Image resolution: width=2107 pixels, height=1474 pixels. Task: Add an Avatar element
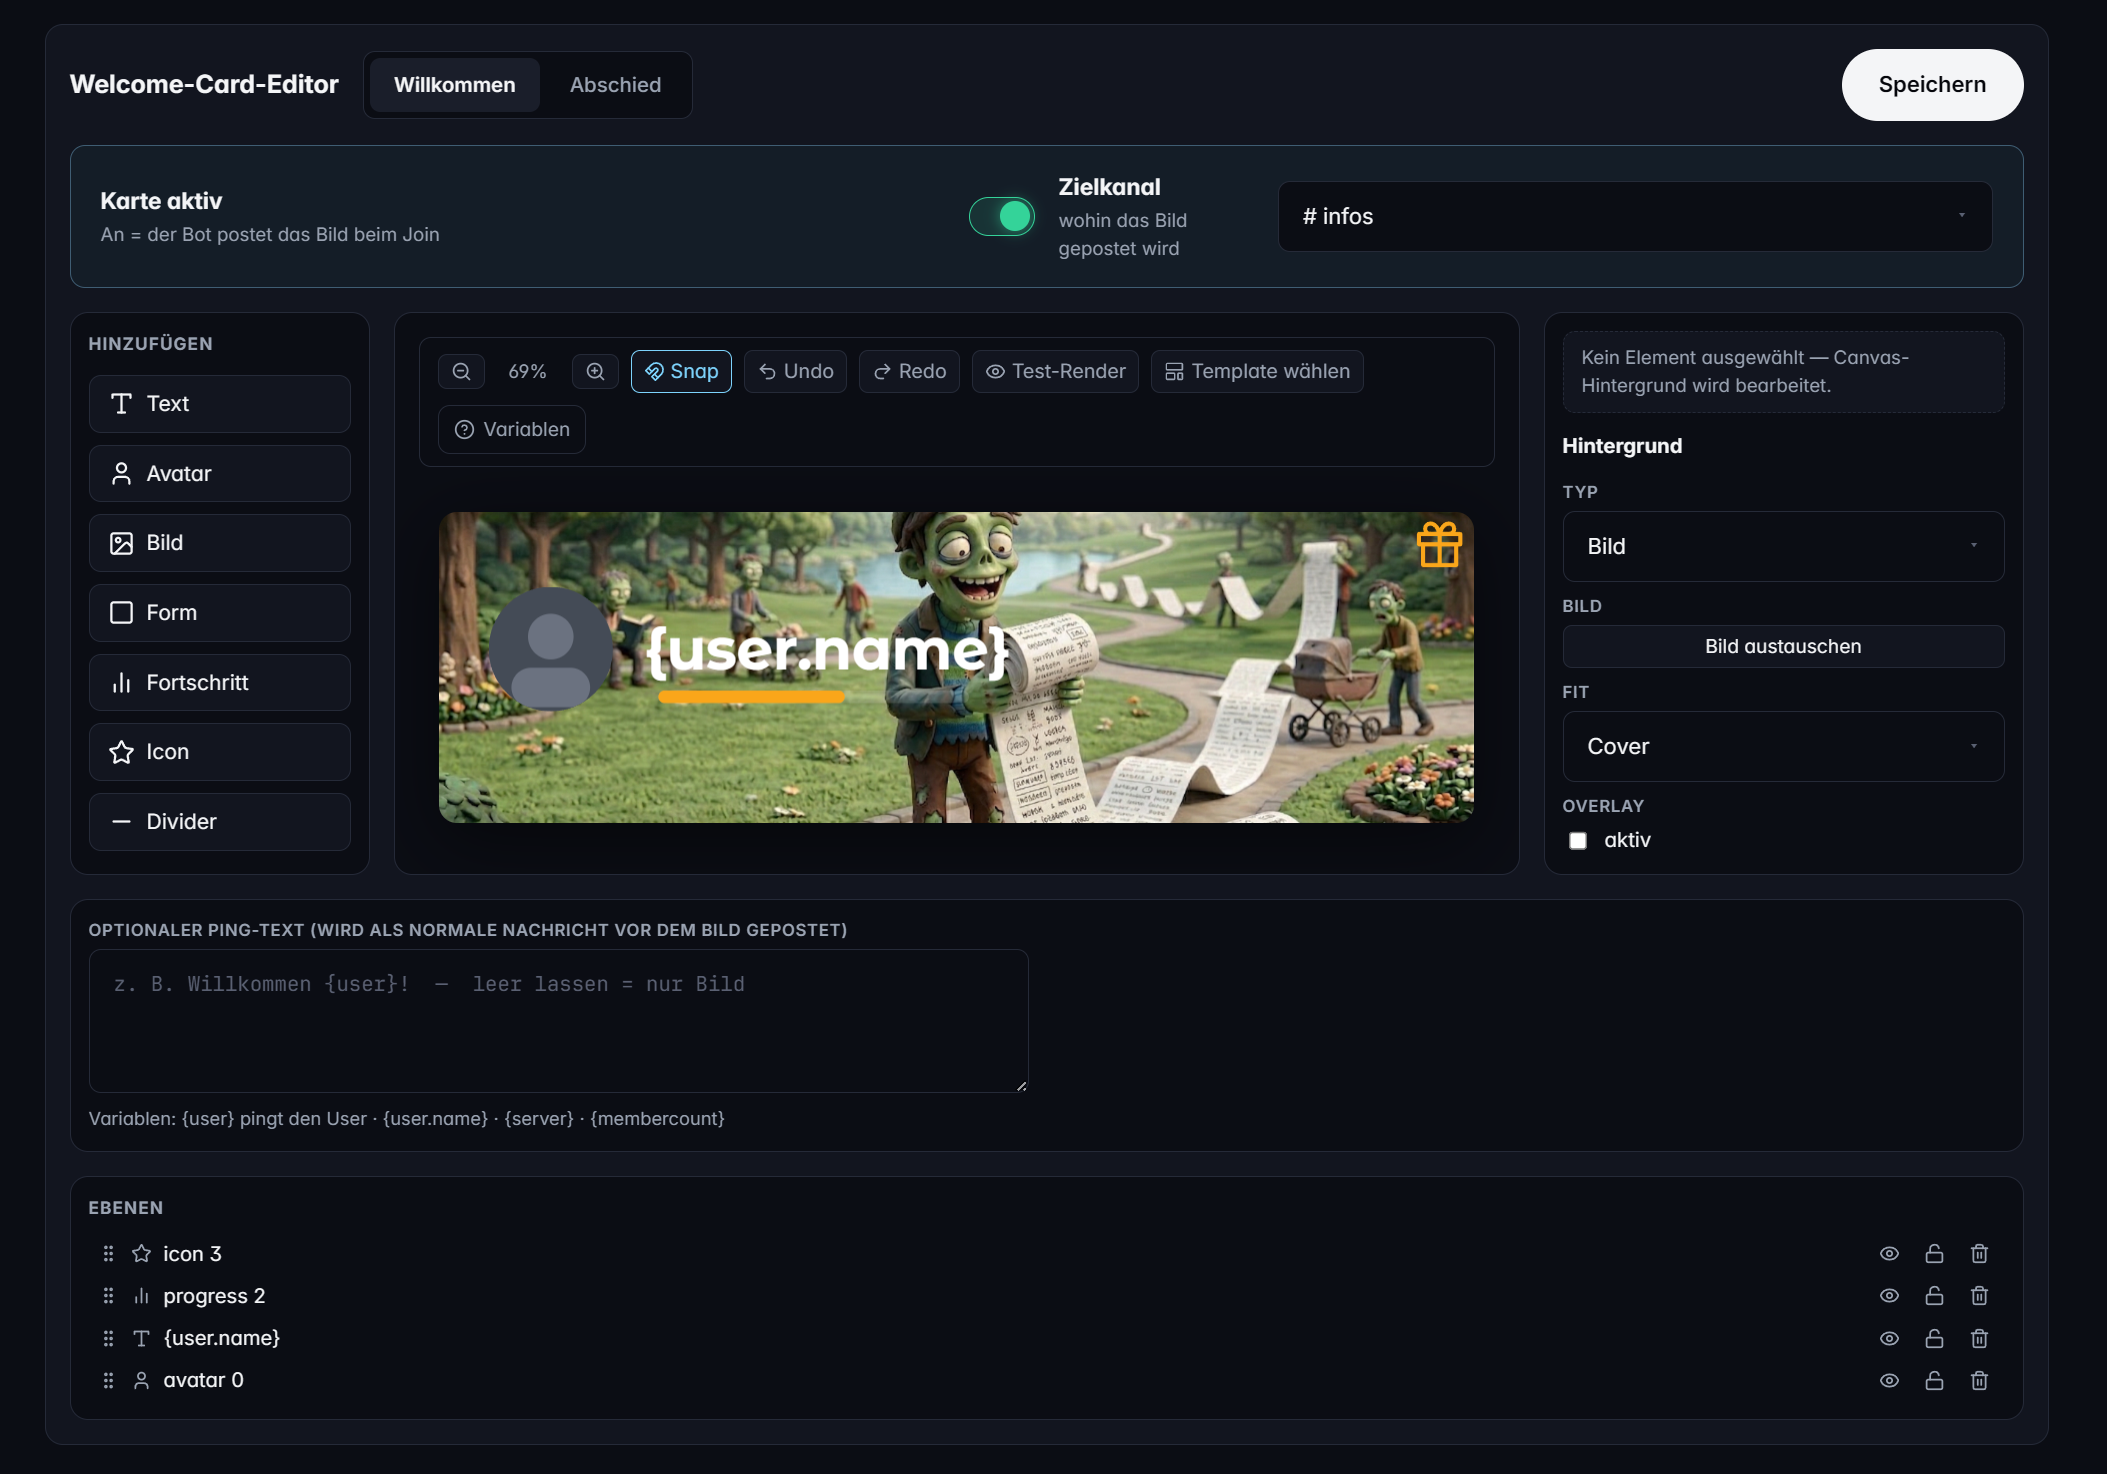point(219,473)
